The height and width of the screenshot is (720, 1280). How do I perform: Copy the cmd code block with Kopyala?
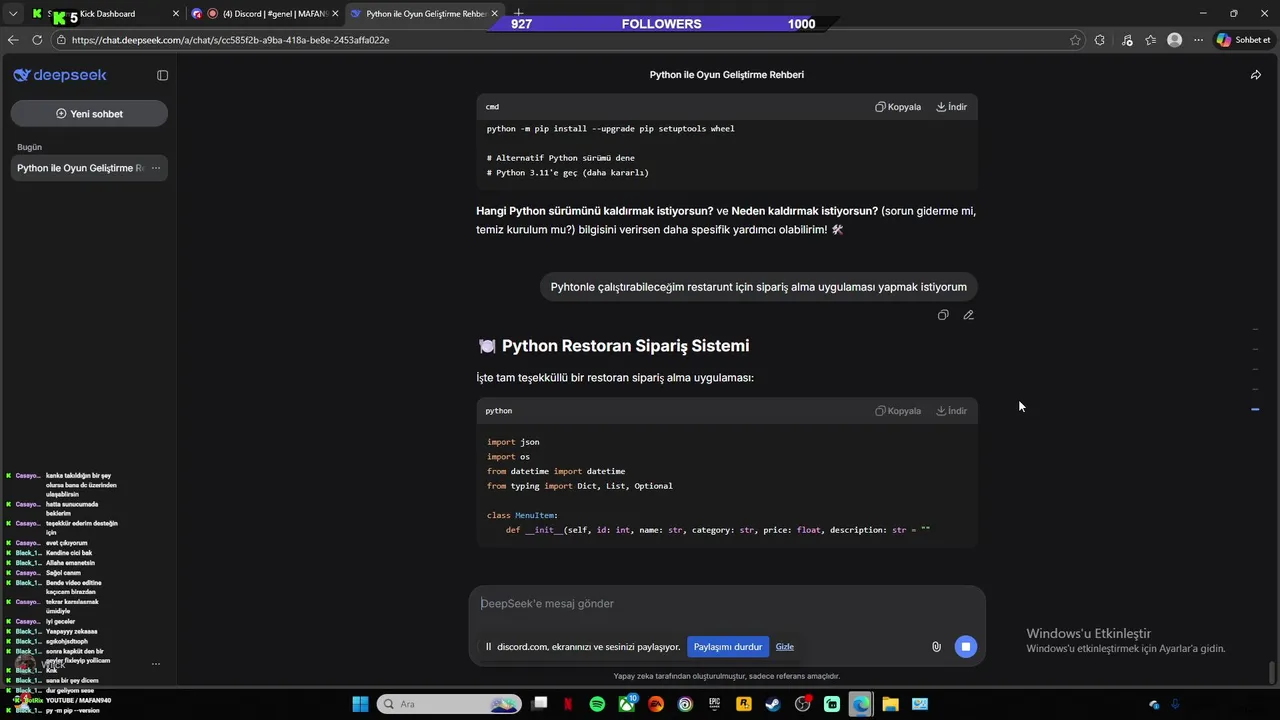pyautogui.click(x=898, y=107)
